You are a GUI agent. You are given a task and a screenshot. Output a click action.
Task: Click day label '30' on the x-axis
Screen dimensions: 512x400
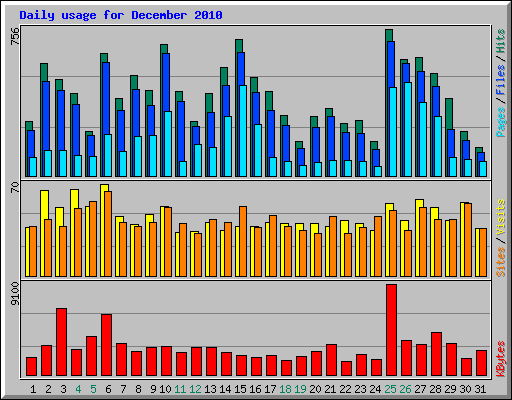point(465,389)
